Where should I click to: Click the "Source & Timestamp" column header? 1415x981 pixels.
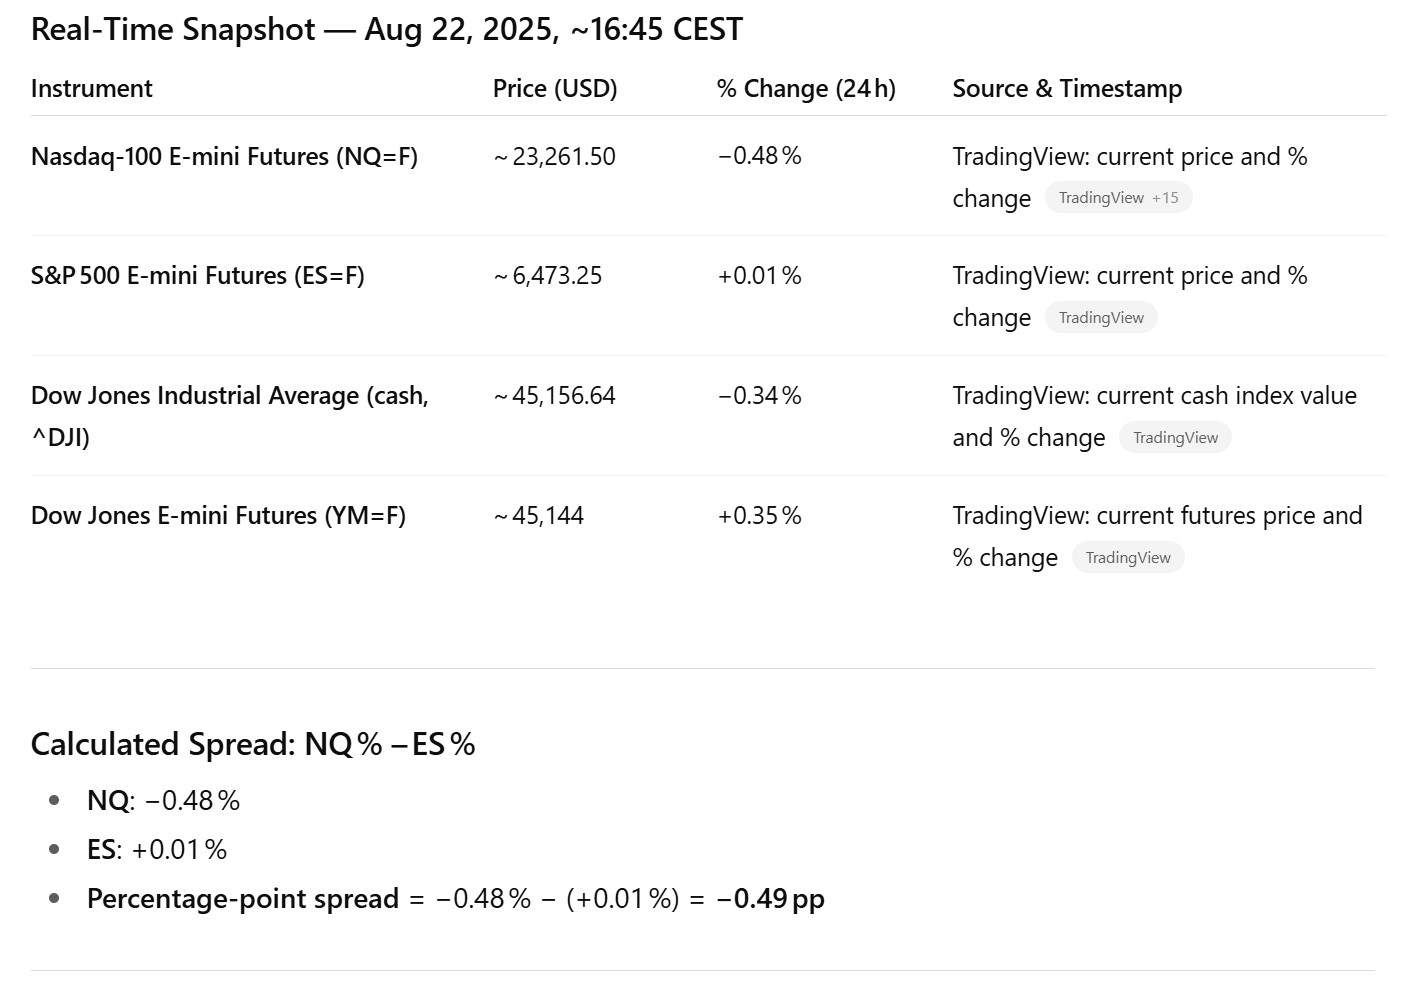click(x=1067, y=89)
